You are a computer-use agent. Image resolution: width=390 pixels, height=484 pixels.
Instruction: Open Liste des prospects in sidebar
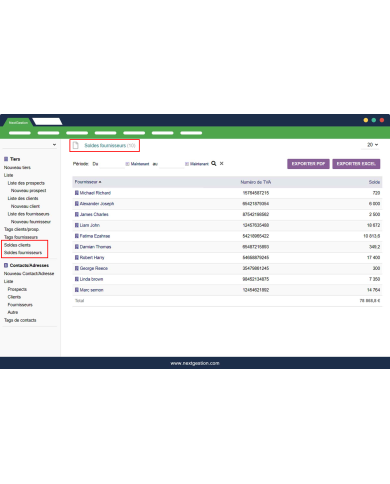[x=26, y=183]
